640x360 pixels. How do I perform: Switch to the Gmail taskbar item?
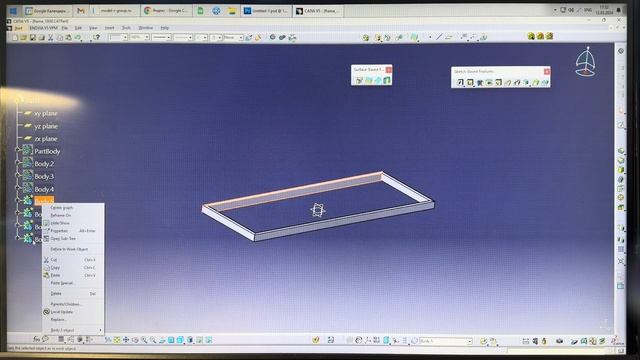[81, 11]
